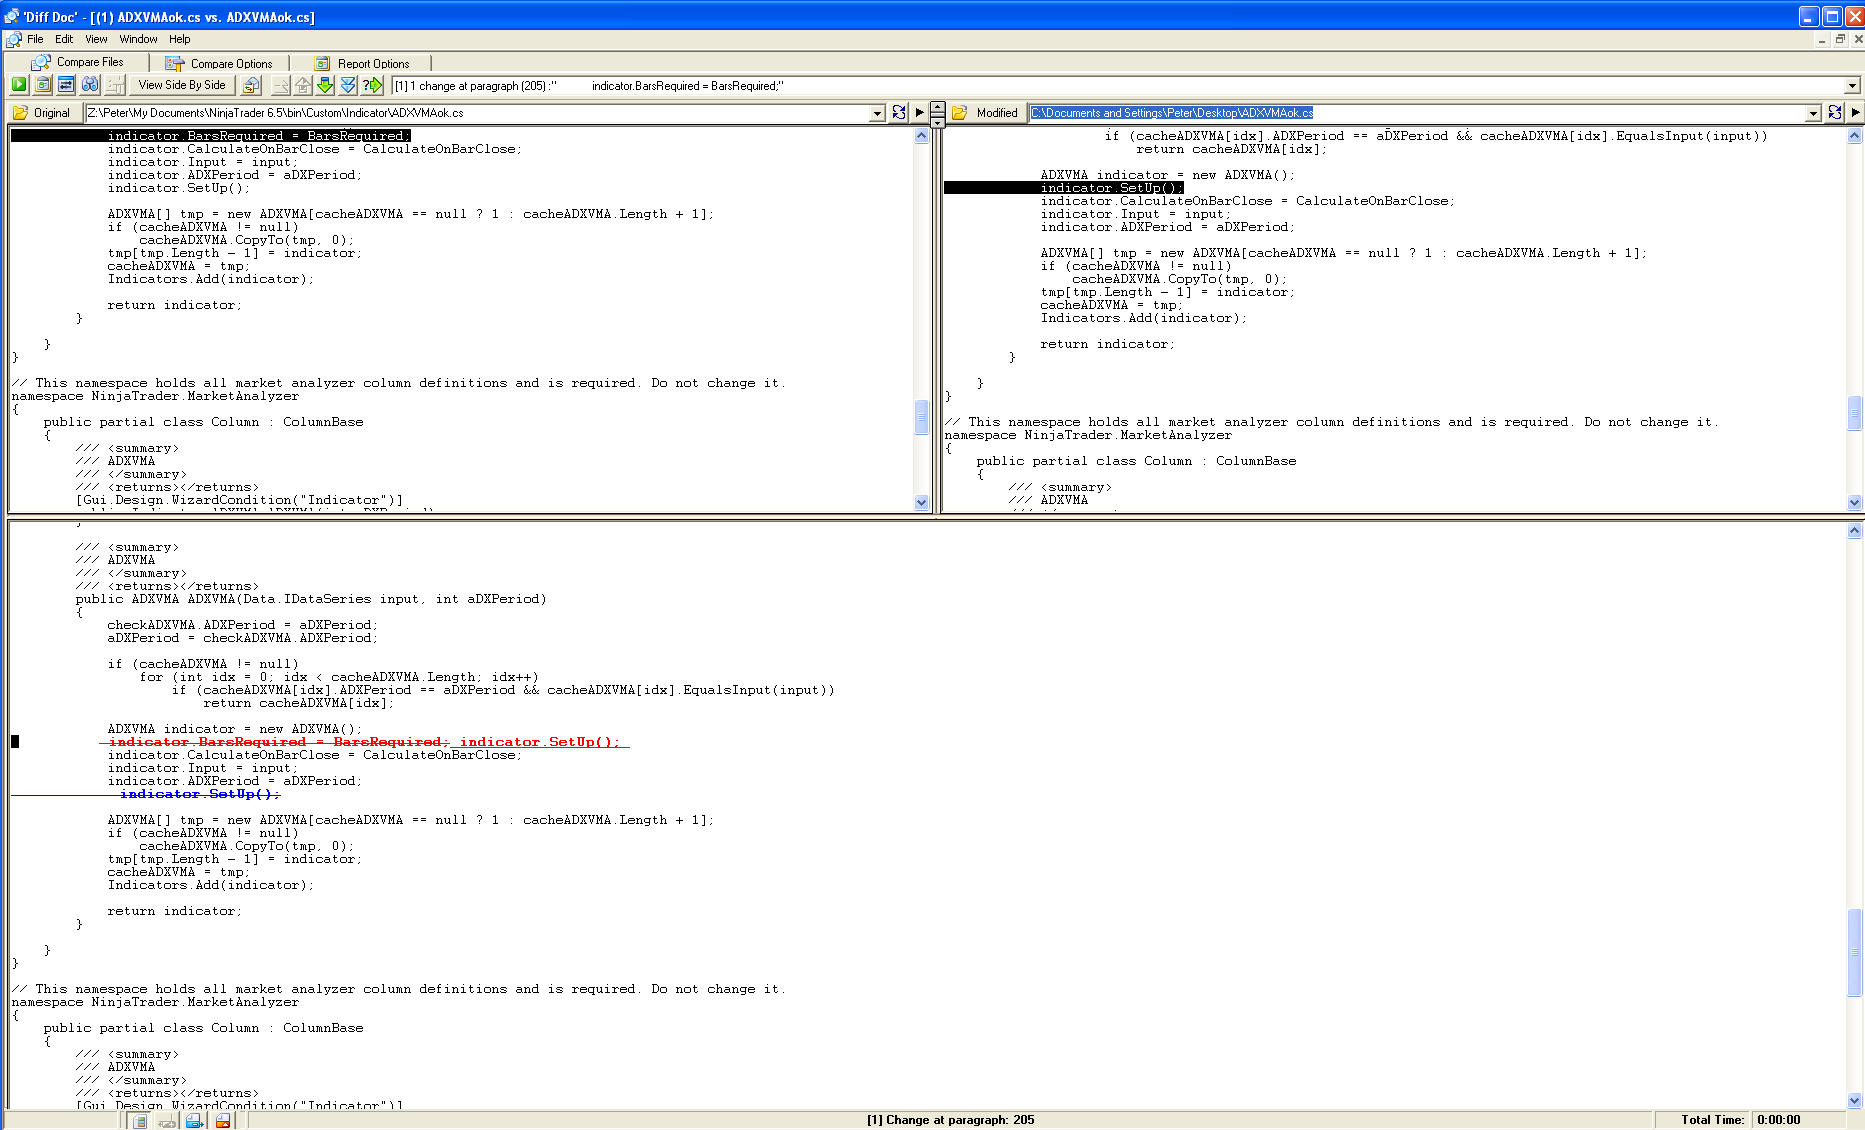Click the blue struck-through 'indicator.SetUp();' in diff pane
Image resolution: width=1865 pixels, height=1130 pixels.
coord(200,794)
